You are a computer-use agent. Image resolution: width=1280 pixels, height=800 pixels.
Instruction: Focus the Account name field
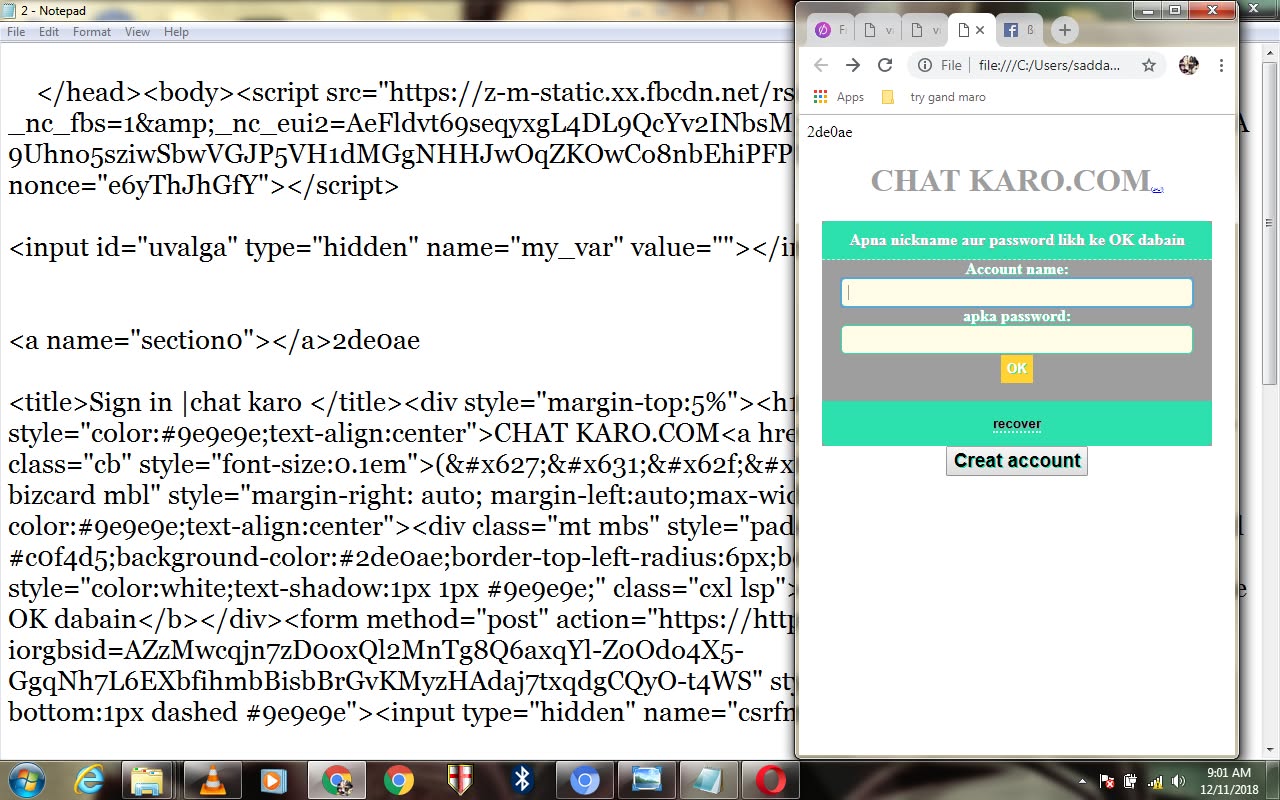pyautogui.click(x=1017, y=292)
